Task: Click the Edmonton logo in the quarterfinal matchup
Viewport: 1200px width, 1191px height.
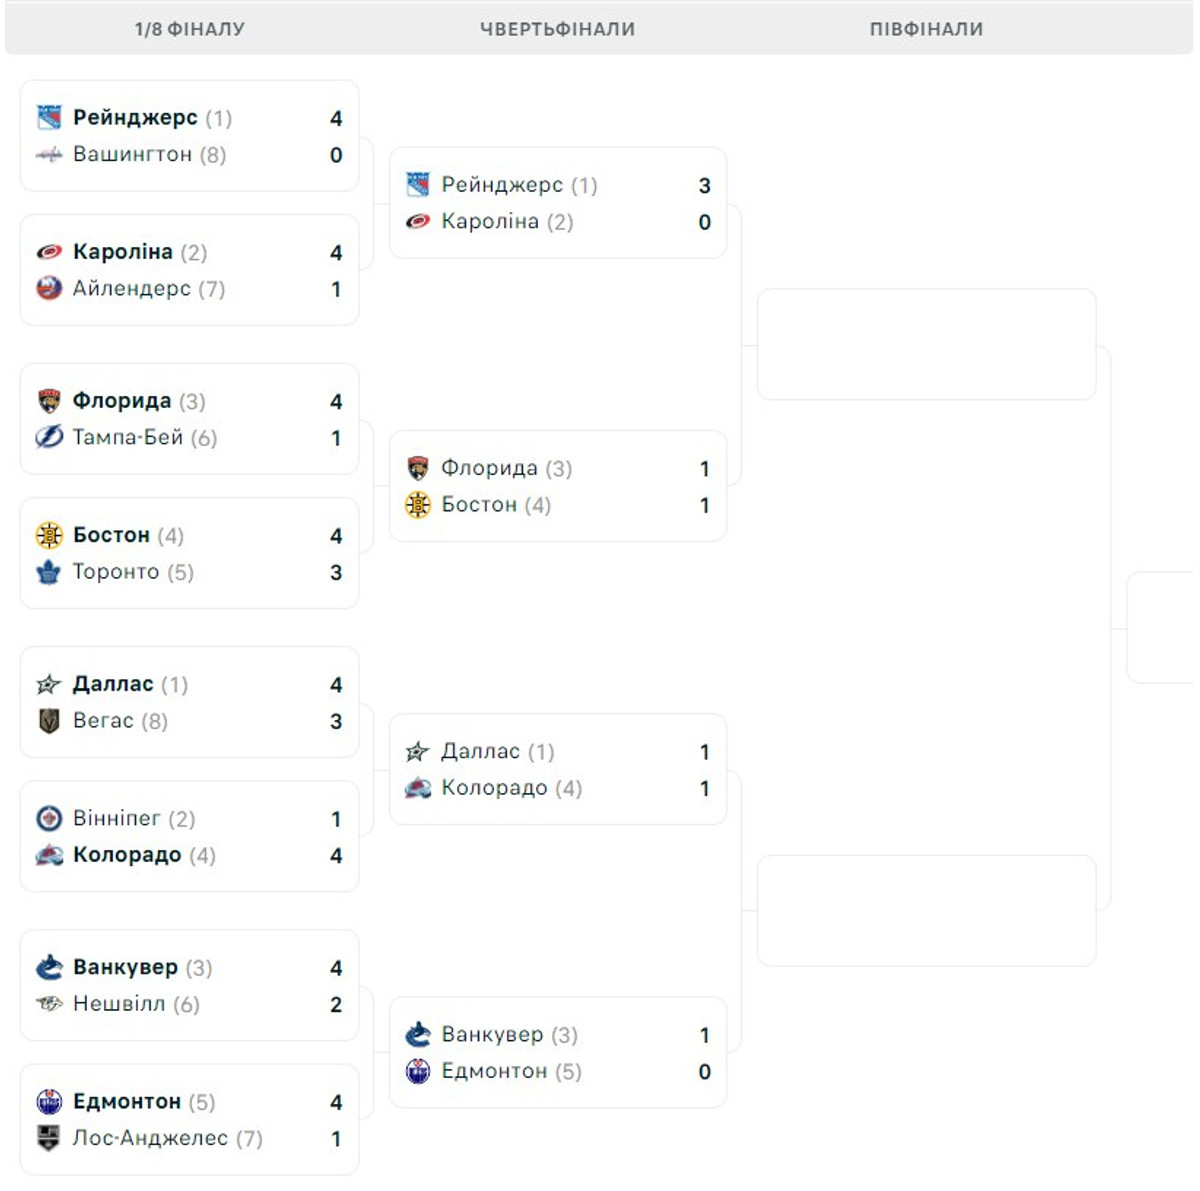Action: 418,1072
